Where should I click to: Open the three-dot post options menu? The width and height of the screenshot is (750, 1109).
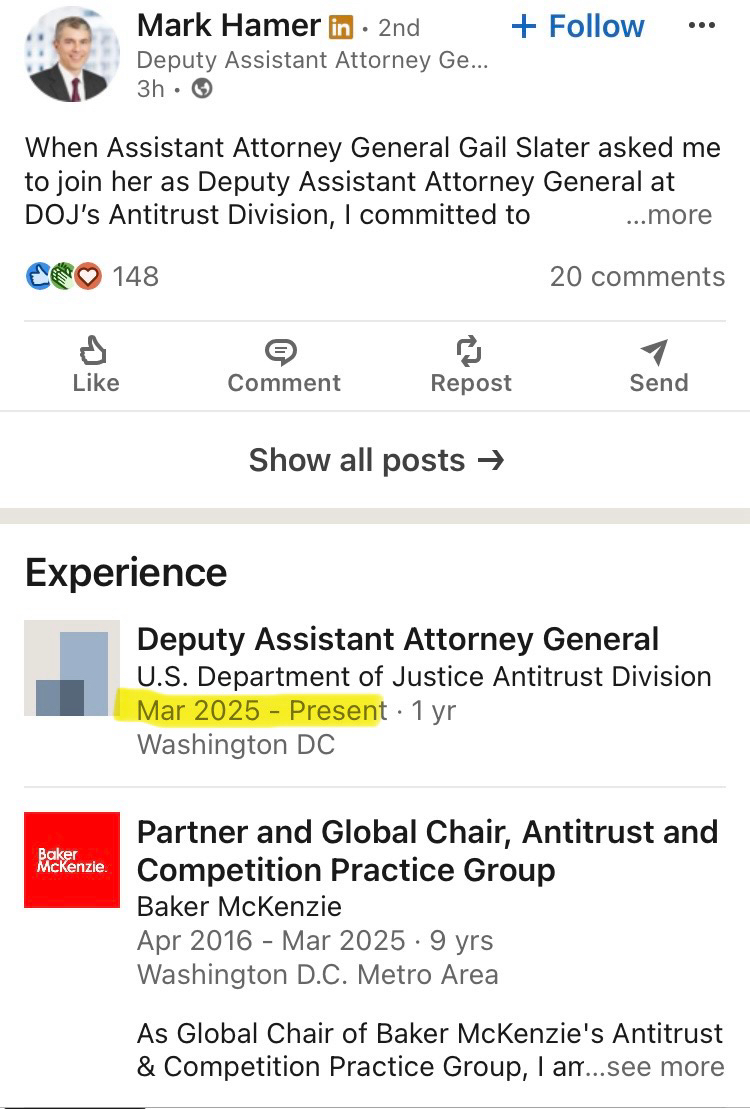click(702, 27)
